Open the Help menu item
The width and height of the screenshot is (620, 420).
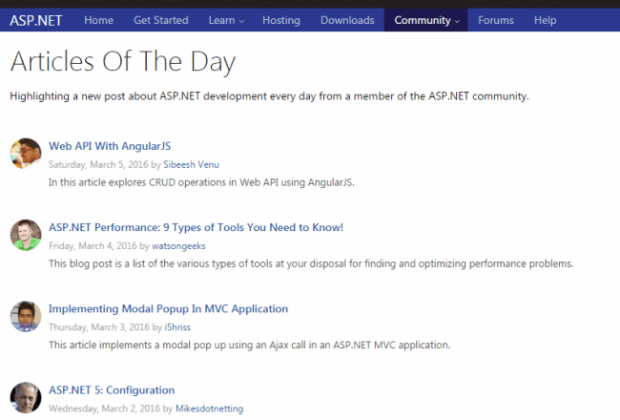pos(545,20)
